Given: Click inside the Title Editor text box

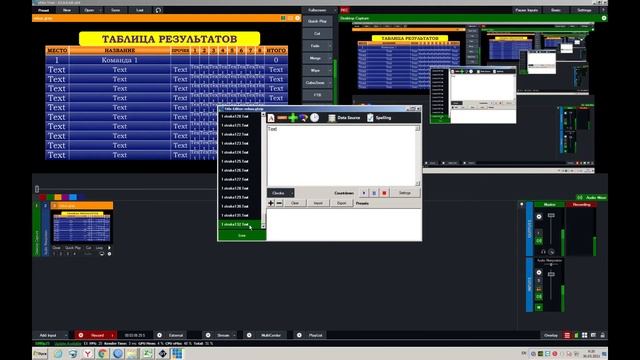Looking at the screenshot, I should point(341,156).
